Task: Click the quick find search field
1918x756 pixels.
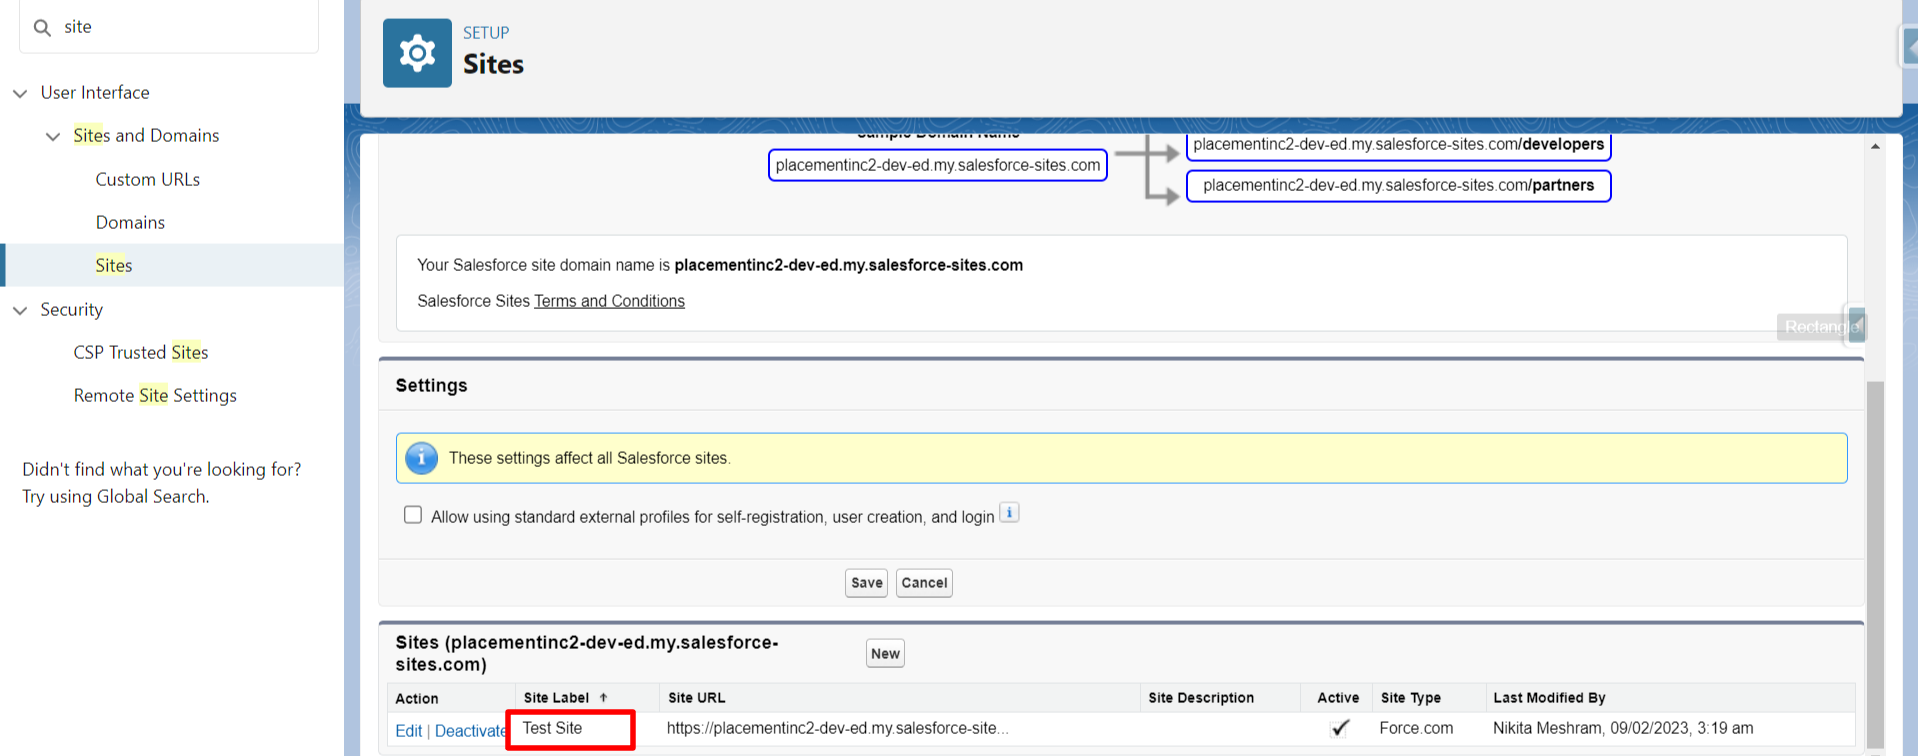Action: point(169,27)
